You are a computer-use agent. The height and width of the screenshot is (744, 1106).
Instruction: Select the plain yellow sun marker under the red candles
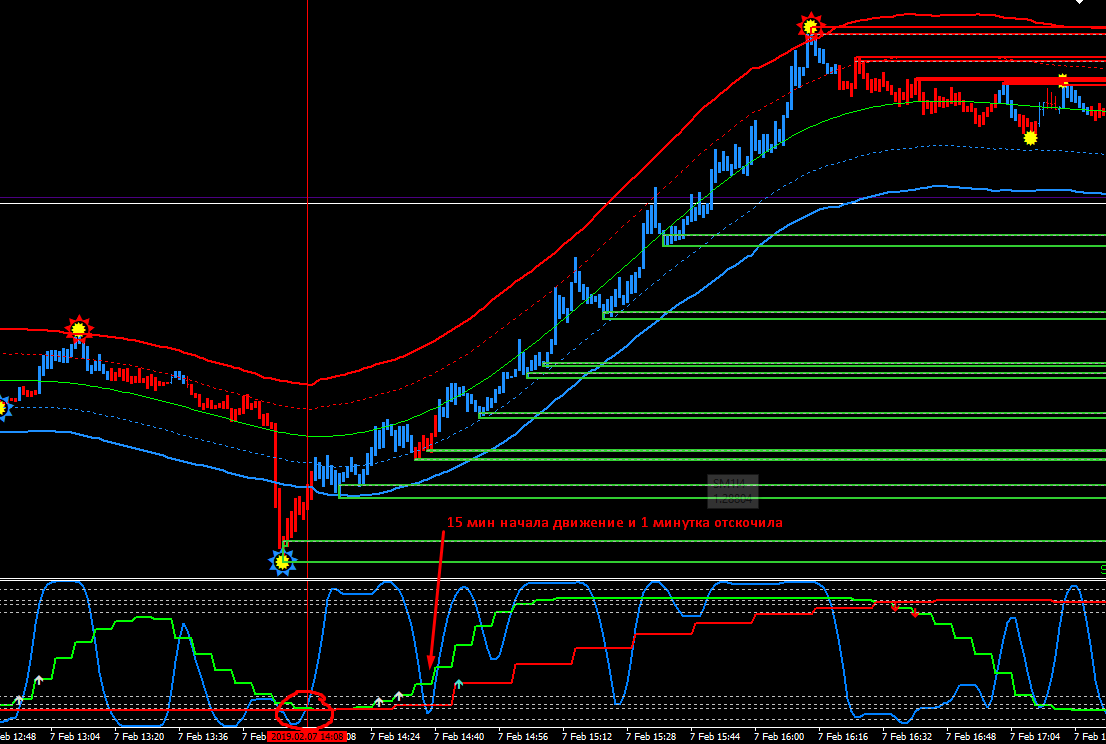(x=1031, y=138)
